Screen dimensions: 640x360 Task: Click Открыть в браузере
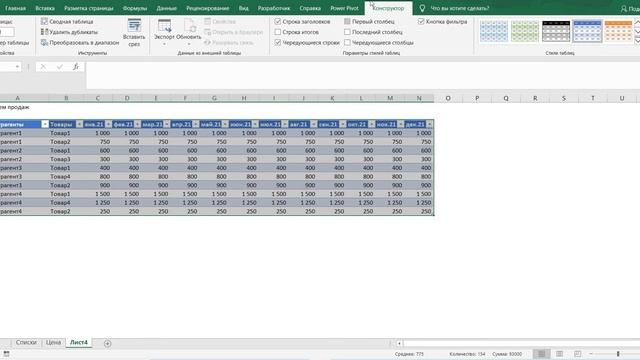[234, 32]
